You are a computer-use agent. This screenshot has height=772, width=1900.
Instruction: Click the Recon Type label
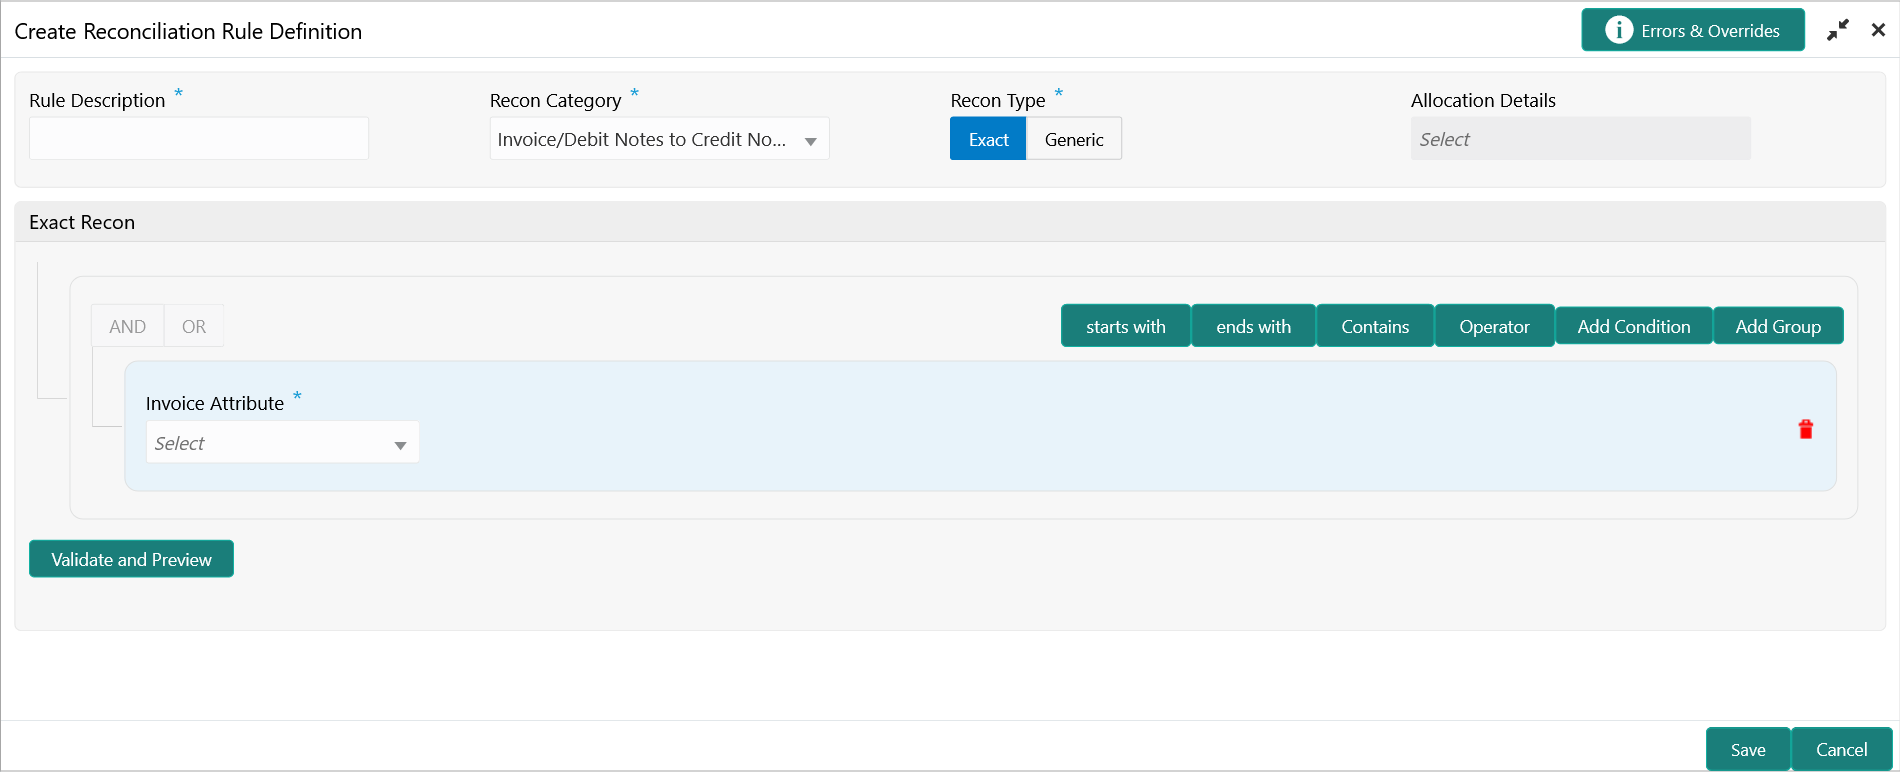[997, 100]
